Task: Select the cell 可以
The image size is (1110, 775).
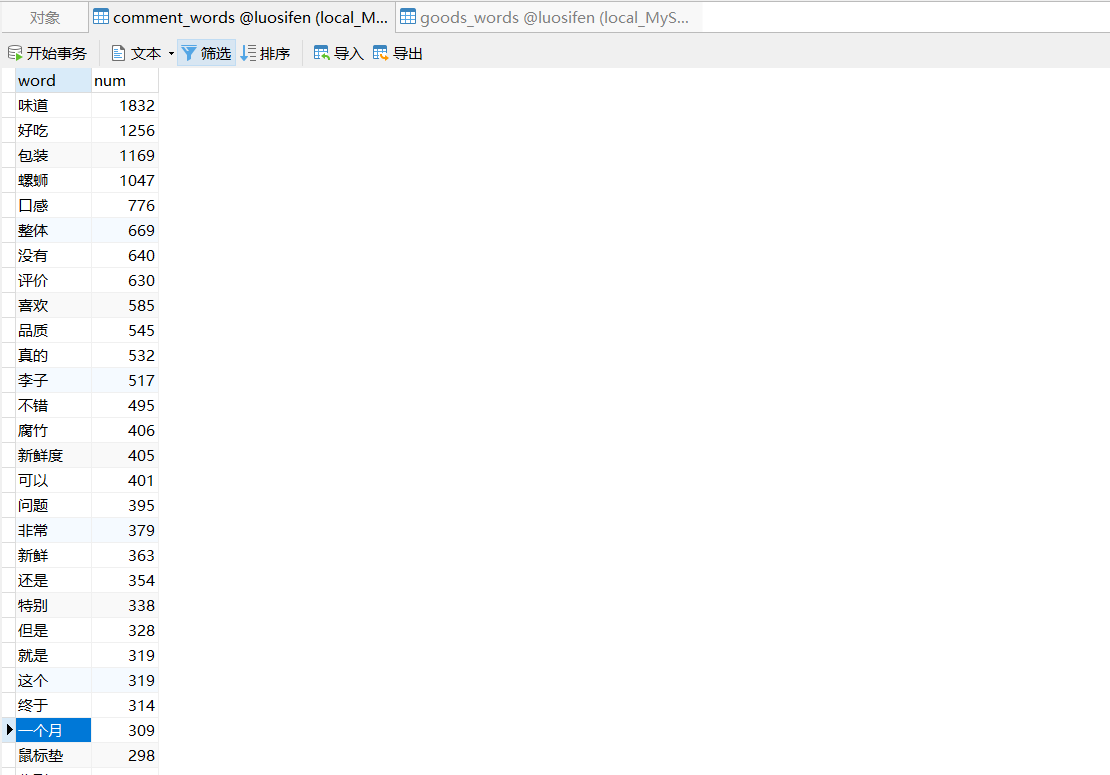Action: (53, 481)
